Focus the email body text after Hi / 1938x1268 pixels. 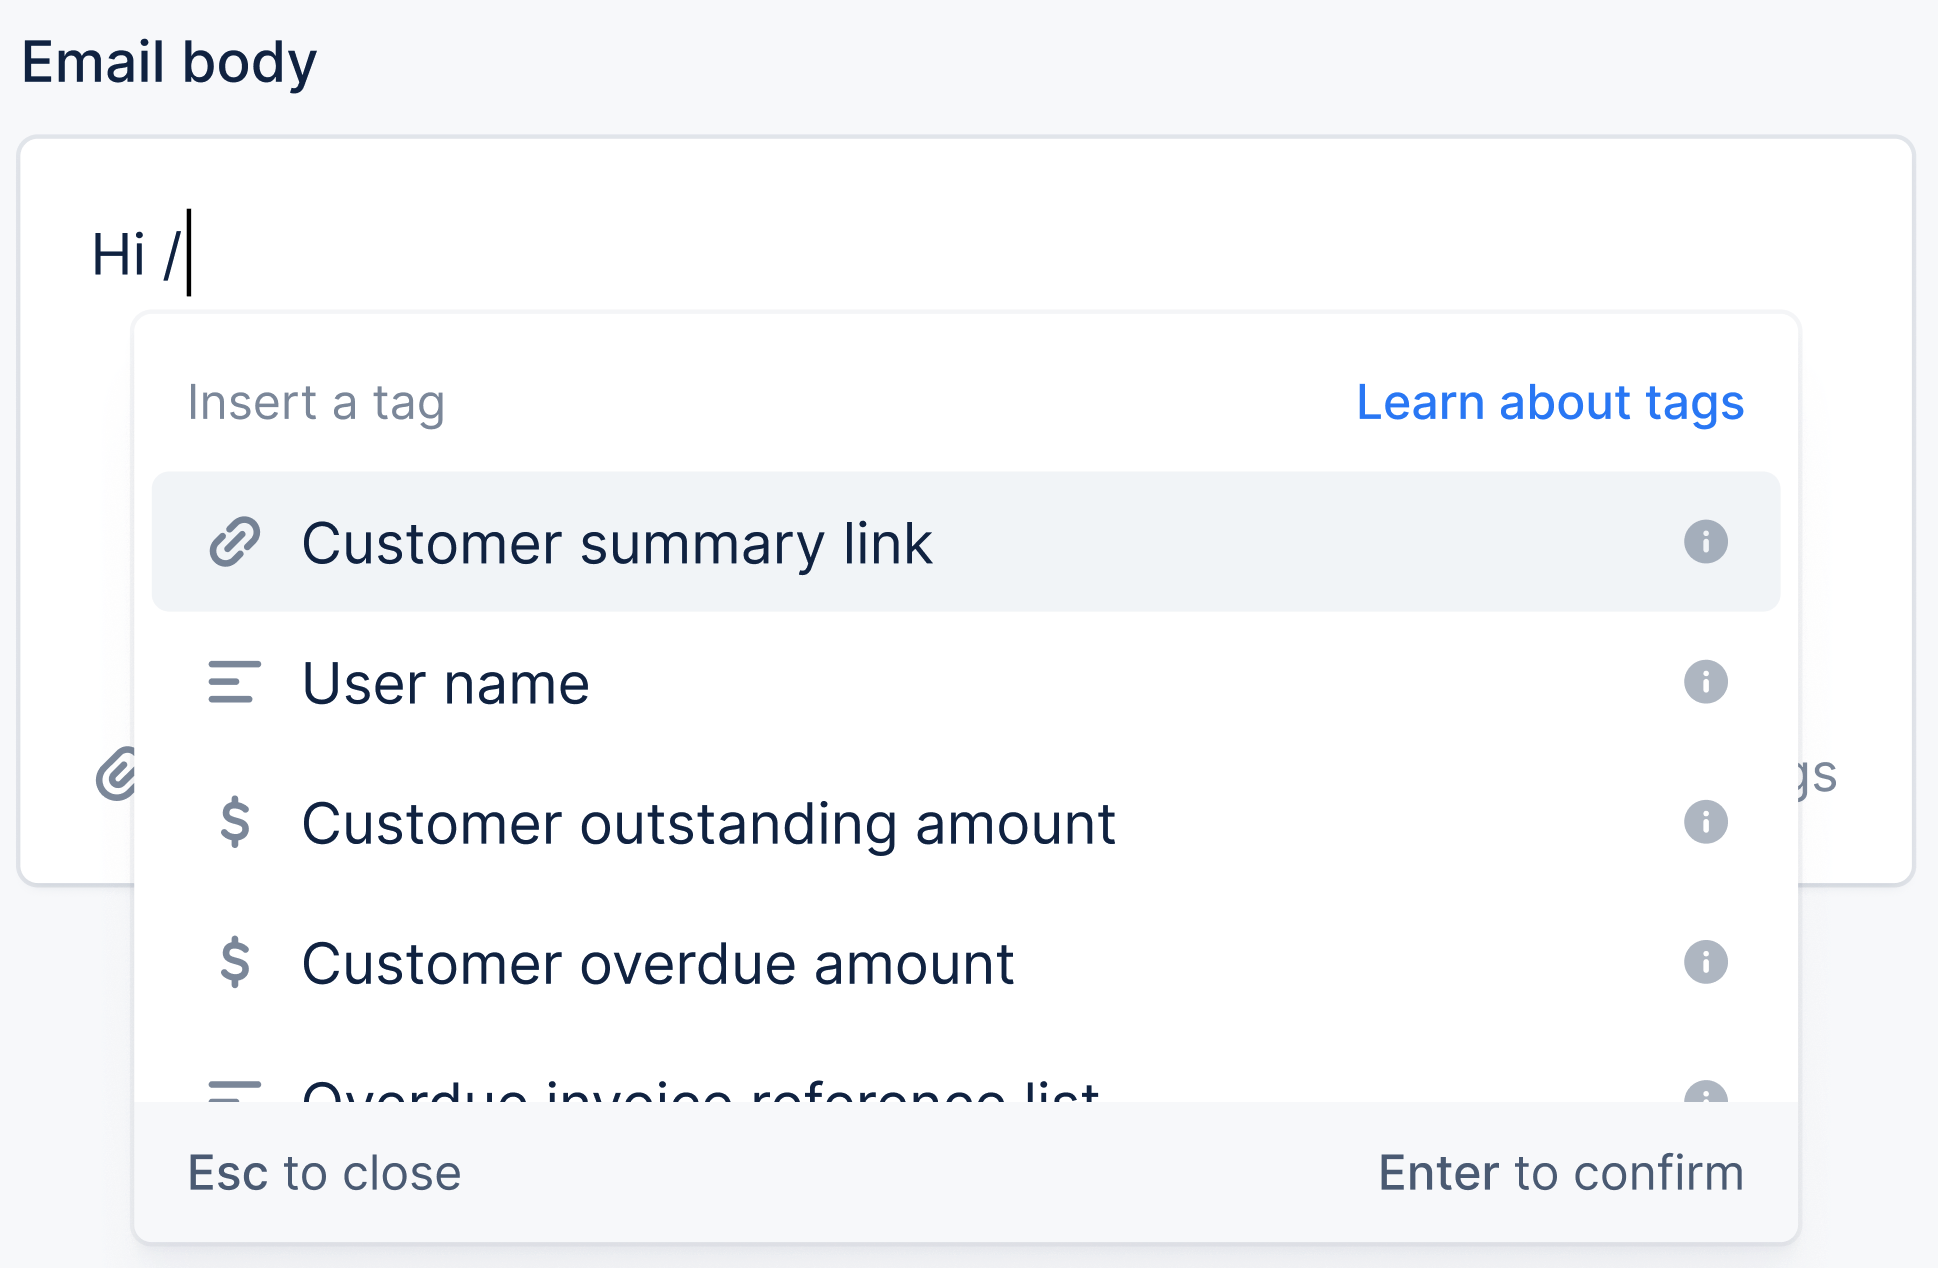point(966,254)
